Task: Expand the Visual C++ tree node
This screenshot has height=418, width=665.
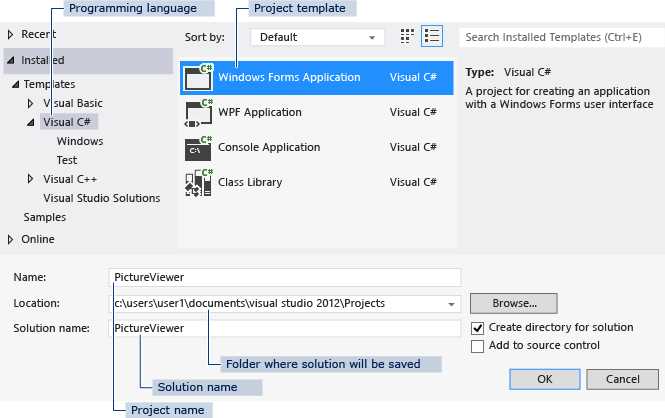Action: coord(31,179)
